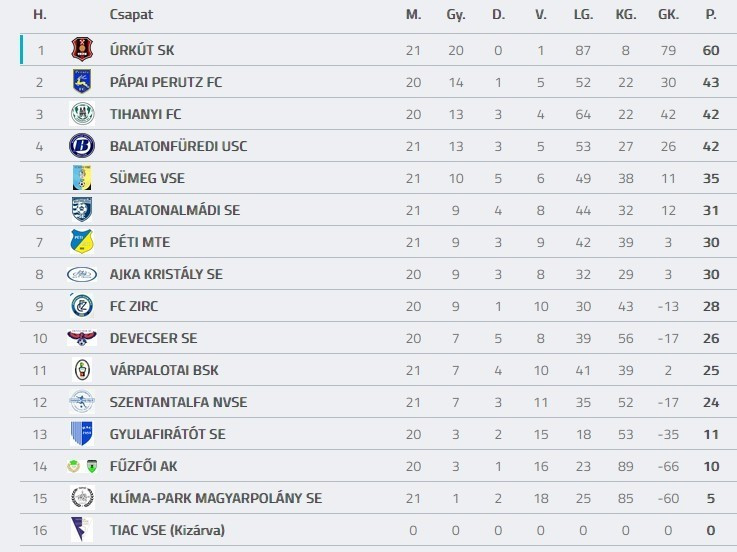
Task: Open Klíma-Park Magyarpolány SE team page
Action: tap(215, 498)
